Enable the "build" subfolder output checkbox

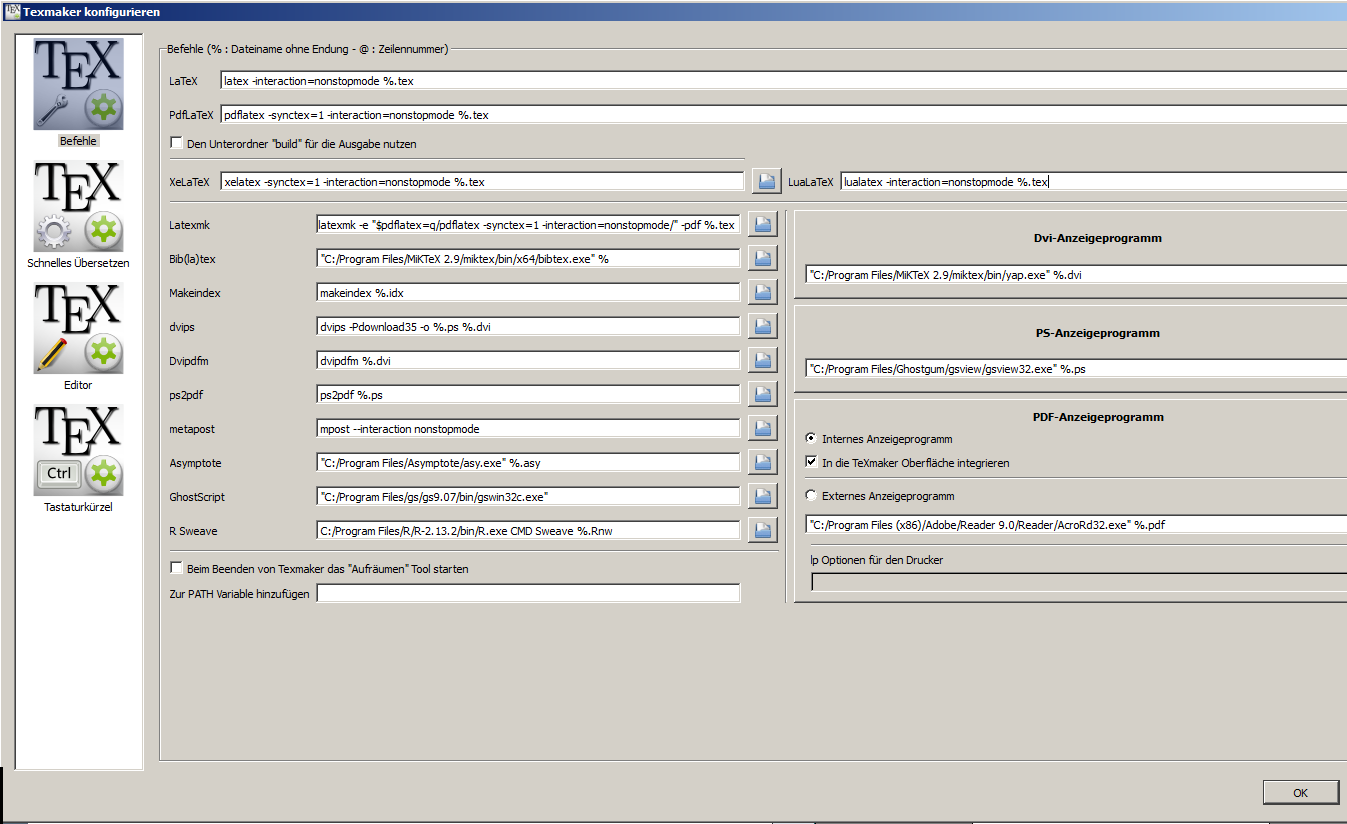click(x=177, y=144)
